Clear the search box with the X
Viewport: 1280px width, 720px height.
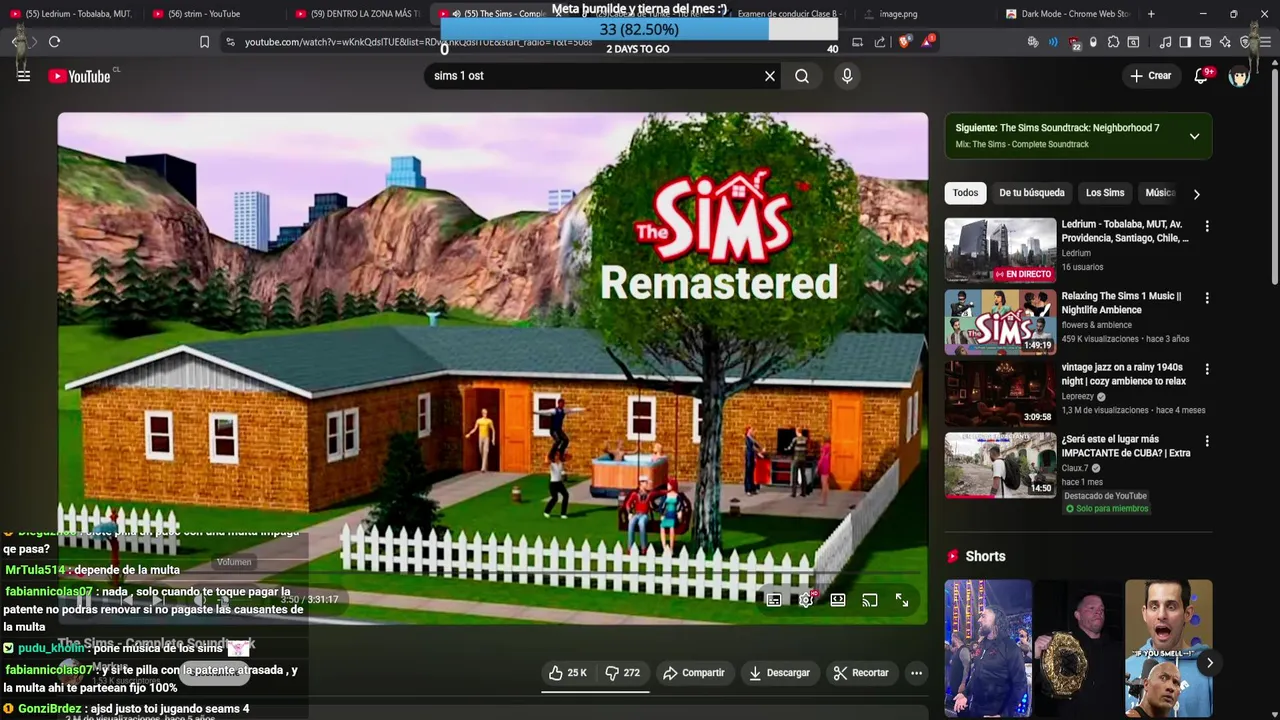pyautogui.click(x=770, y=76)
